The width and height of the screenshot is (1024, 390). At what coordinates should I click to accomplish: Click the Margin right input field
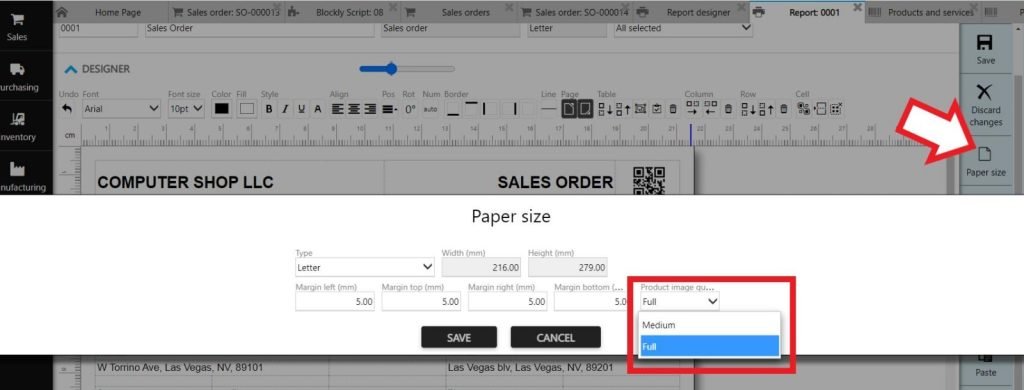pyautogui.click(x=507, y=301)
